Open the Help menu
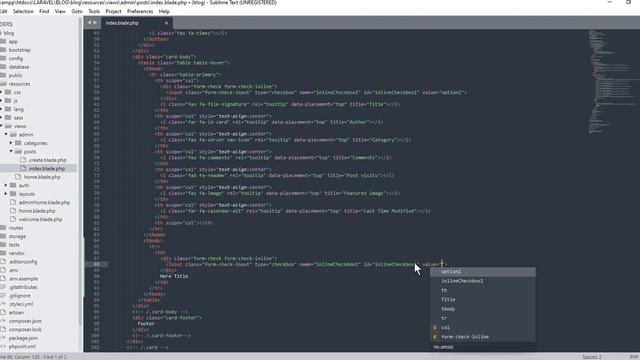The image size is (640, 360). click(x=164, y=11)
